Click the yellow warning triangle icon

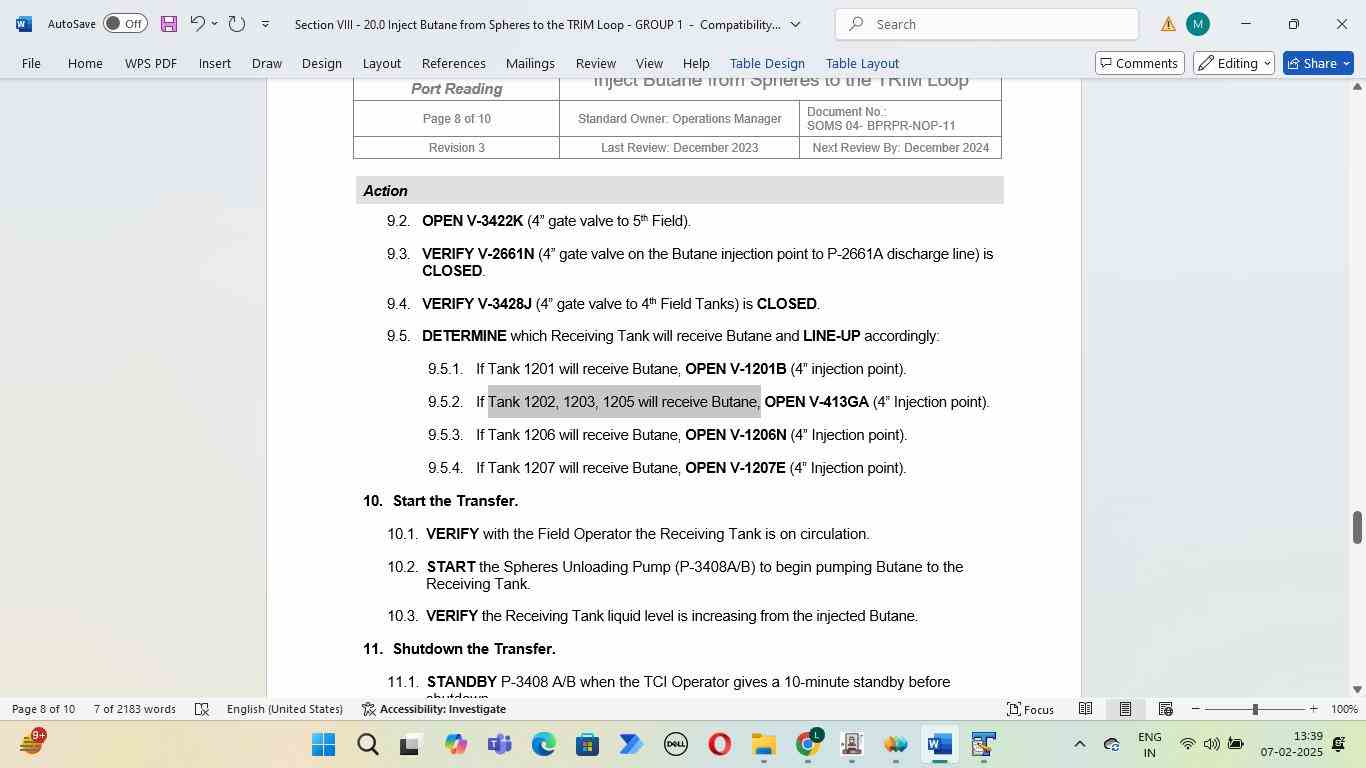click(x=1168, y=24)
